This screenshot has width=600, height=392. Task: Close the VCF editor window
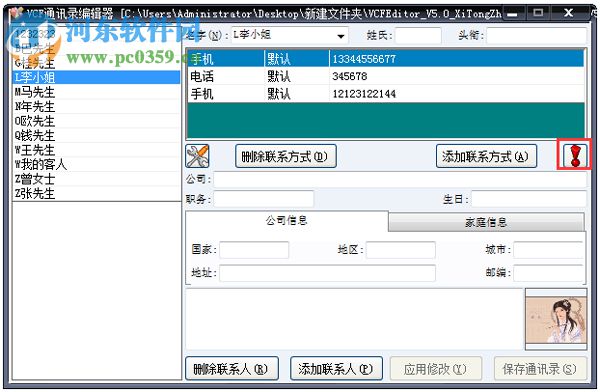tap(569, 13)
